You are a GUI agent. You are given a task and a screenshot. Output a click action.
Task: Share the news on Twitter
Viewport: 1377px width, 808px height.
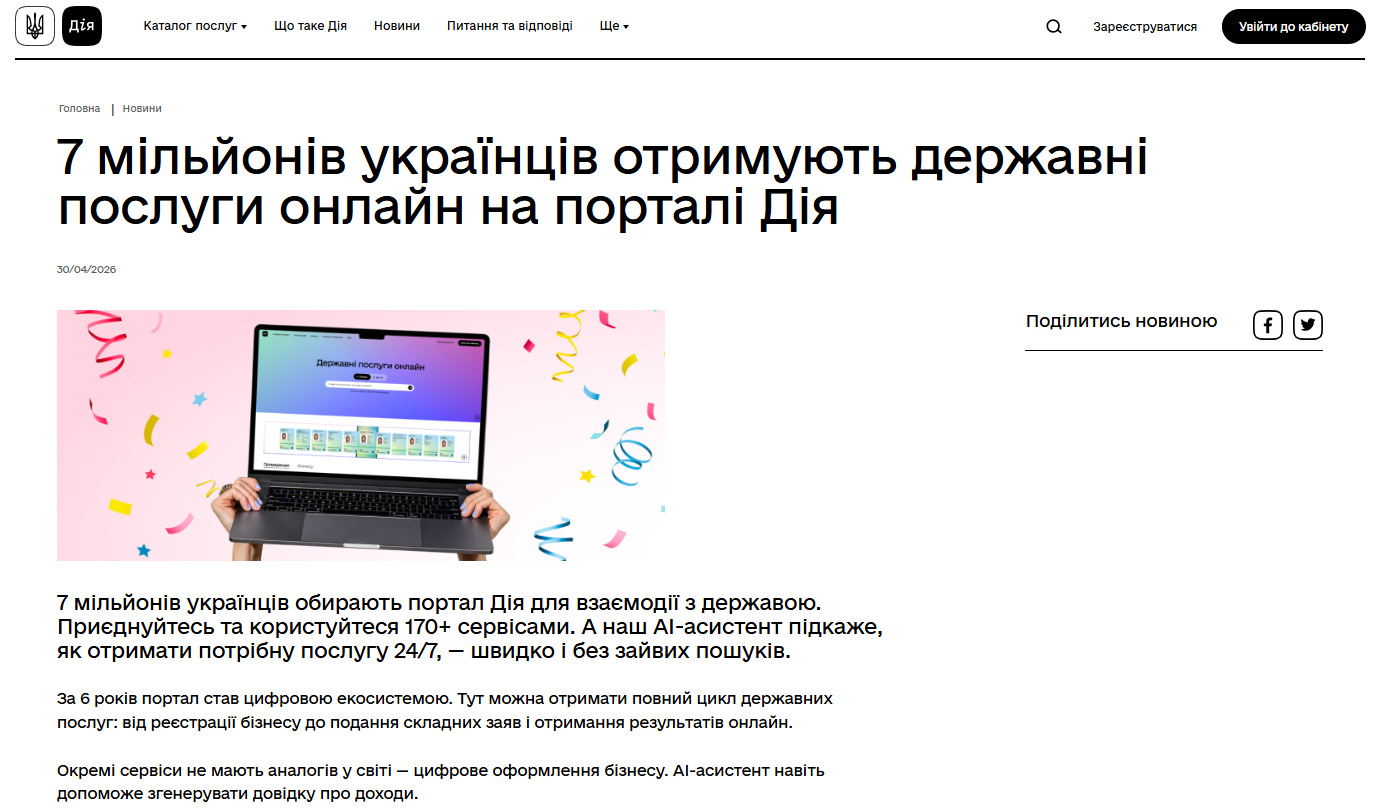[1308, 325]
